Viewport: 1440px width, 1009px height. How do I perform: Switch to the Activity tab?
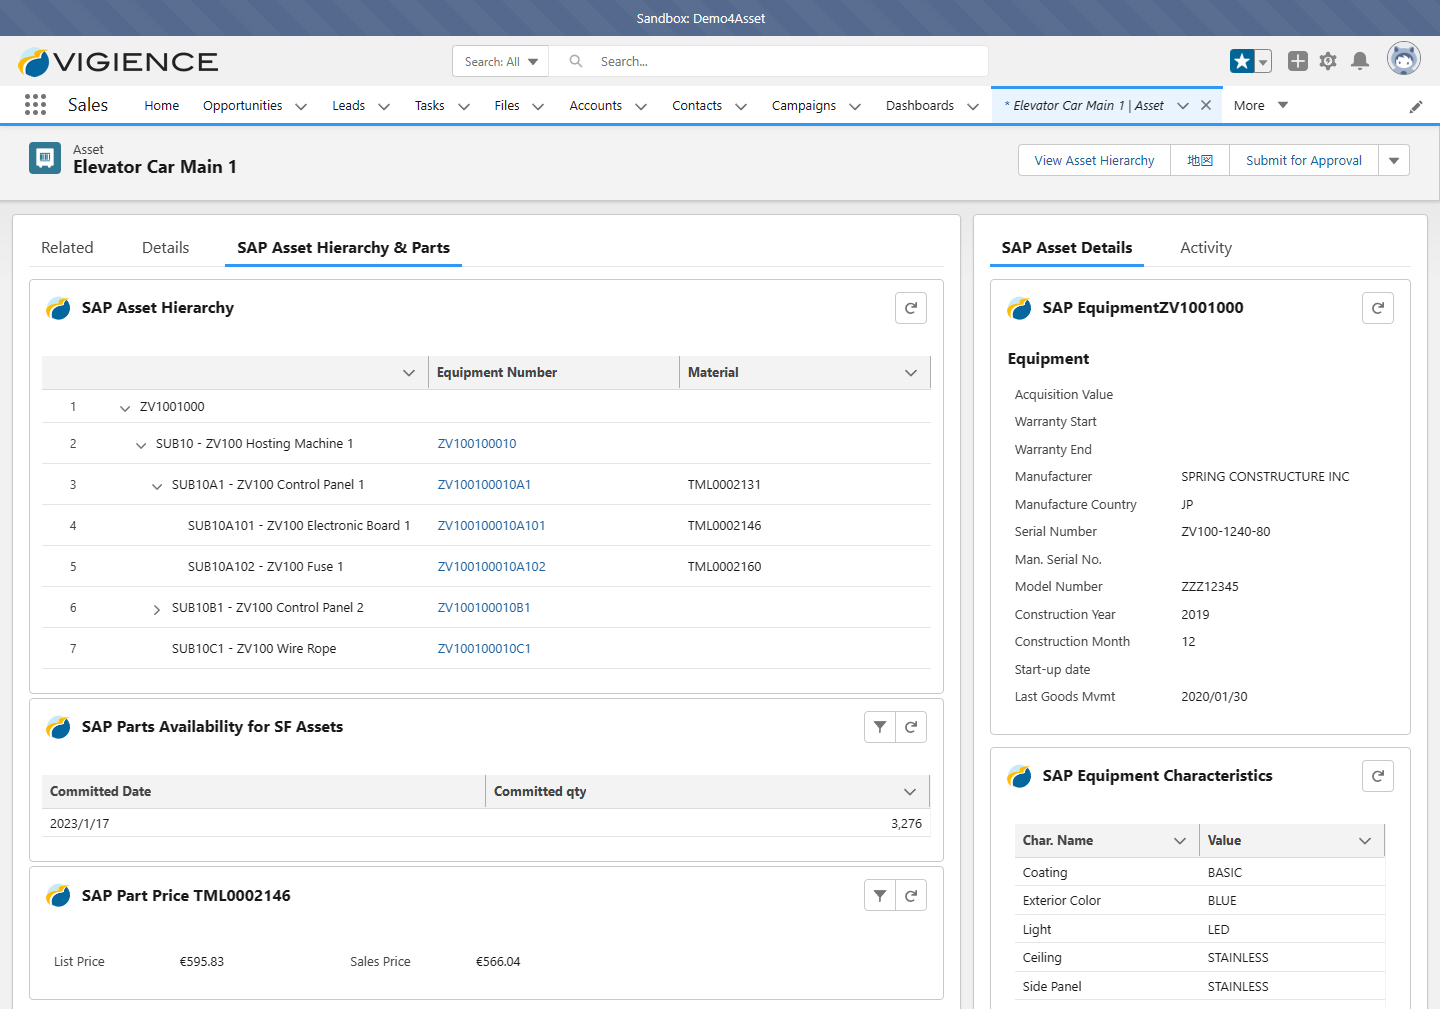point(1206,248)
